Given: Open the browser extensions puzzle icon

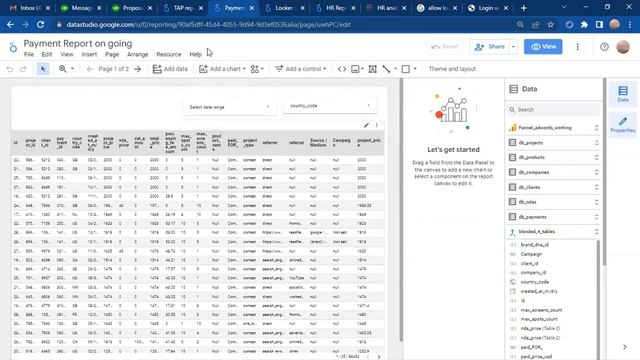Looking at the screenshot, I should click(584, 24).
